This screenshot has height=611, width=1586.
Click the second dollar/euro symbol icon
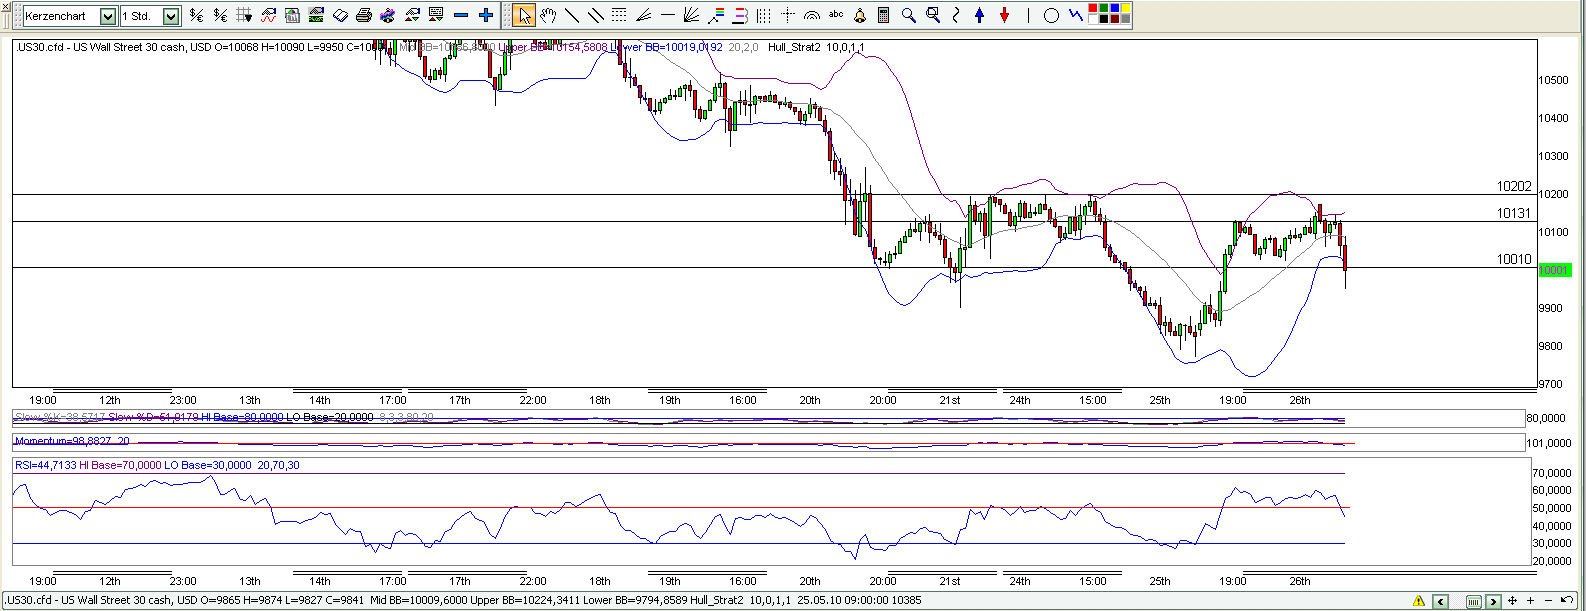click(220, 15)
